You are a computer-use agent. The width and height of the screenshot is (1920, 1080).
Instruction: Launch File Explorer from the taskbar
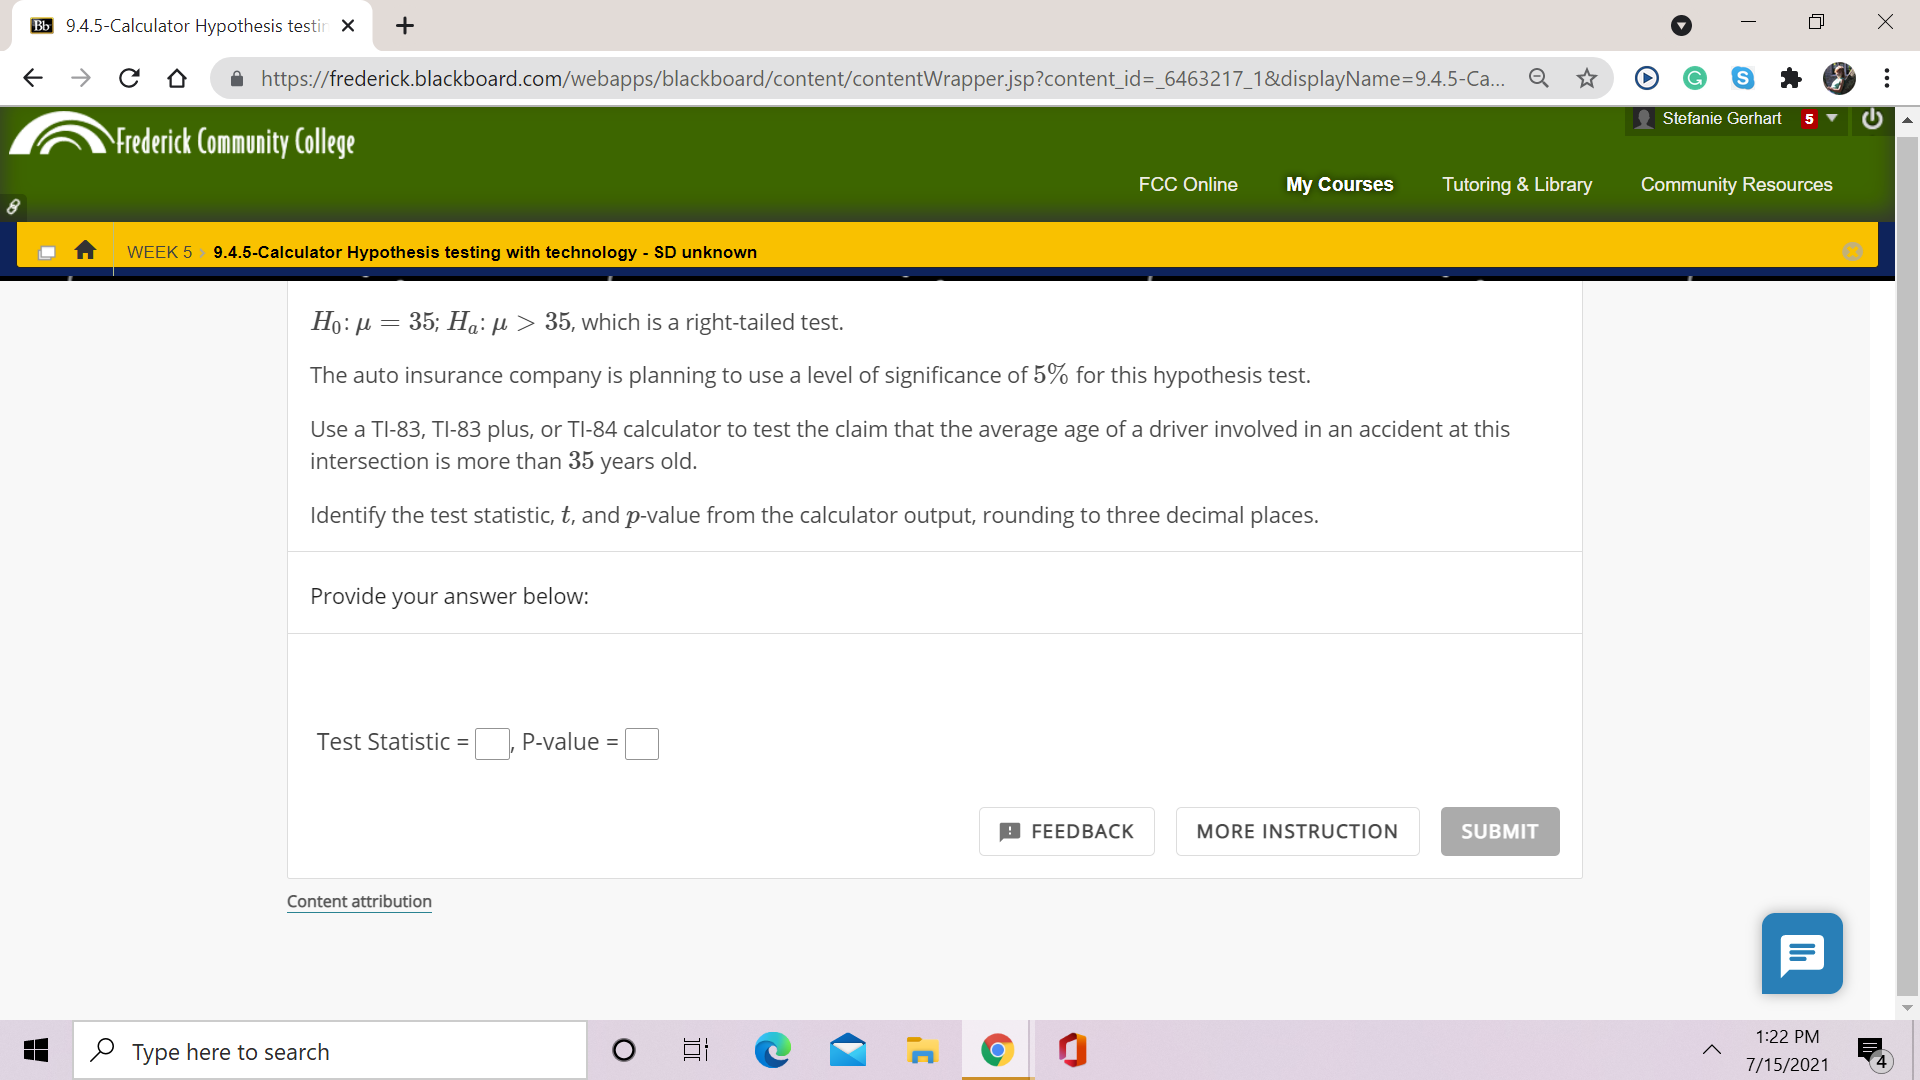922,1050
